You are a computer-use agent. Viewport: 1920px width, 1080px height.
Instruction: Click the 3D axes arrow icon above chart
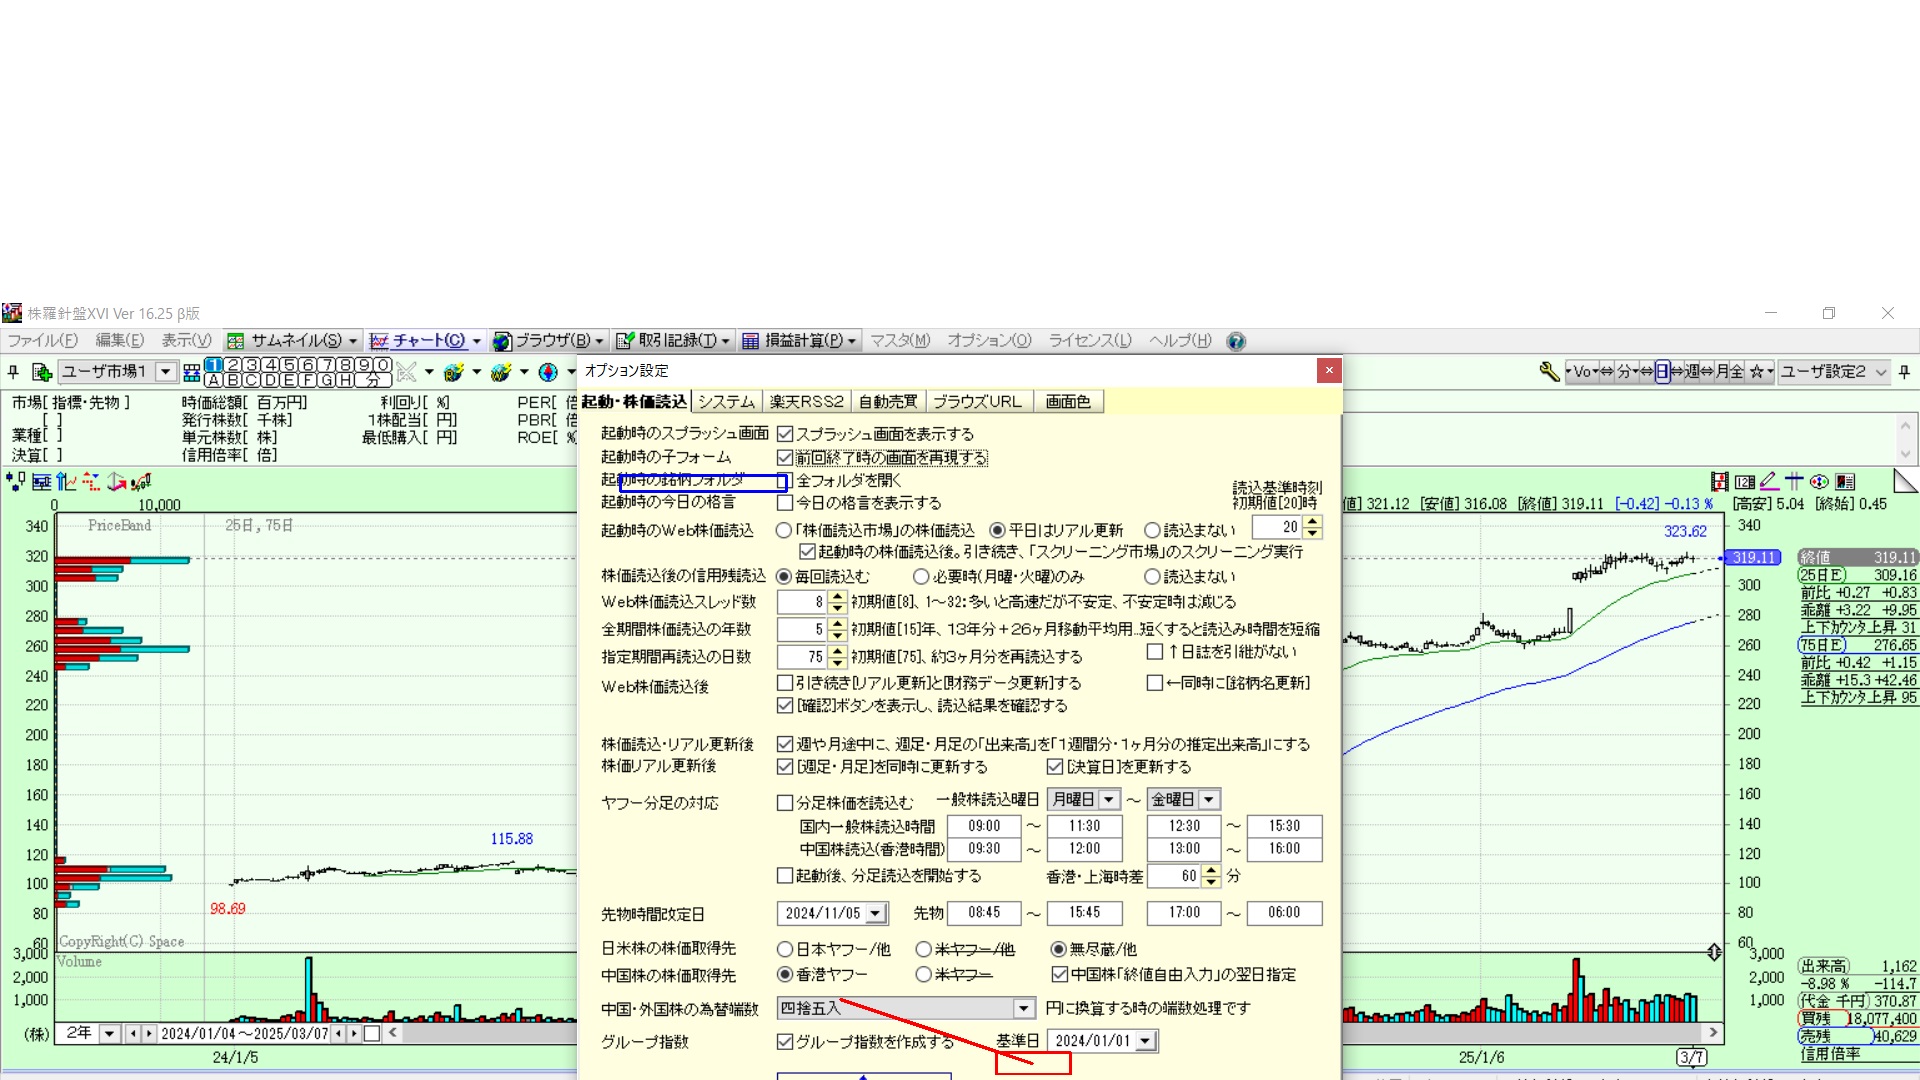pos(117,482)
